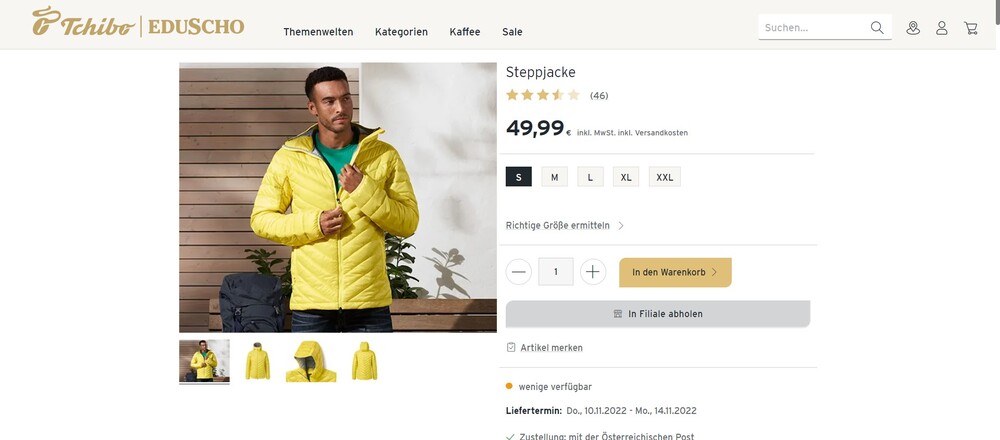Increase quantity with the plus button
1000x440 pixels.
[x=593, y=272]
